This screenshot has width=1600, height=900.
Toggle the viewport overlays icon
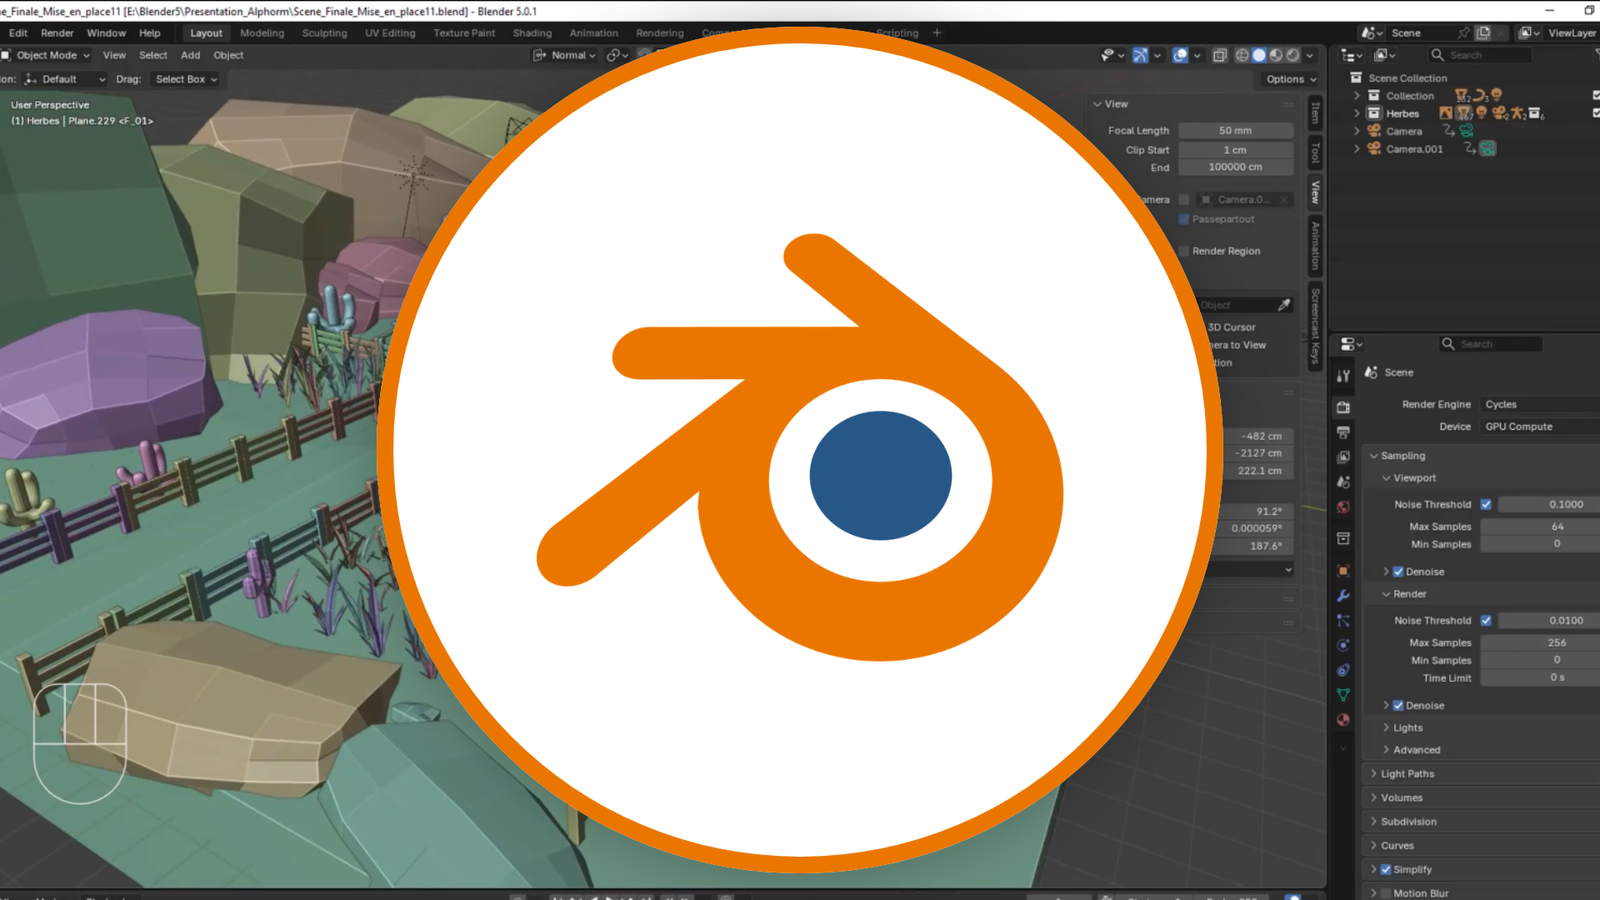[x=1180, y=55]
